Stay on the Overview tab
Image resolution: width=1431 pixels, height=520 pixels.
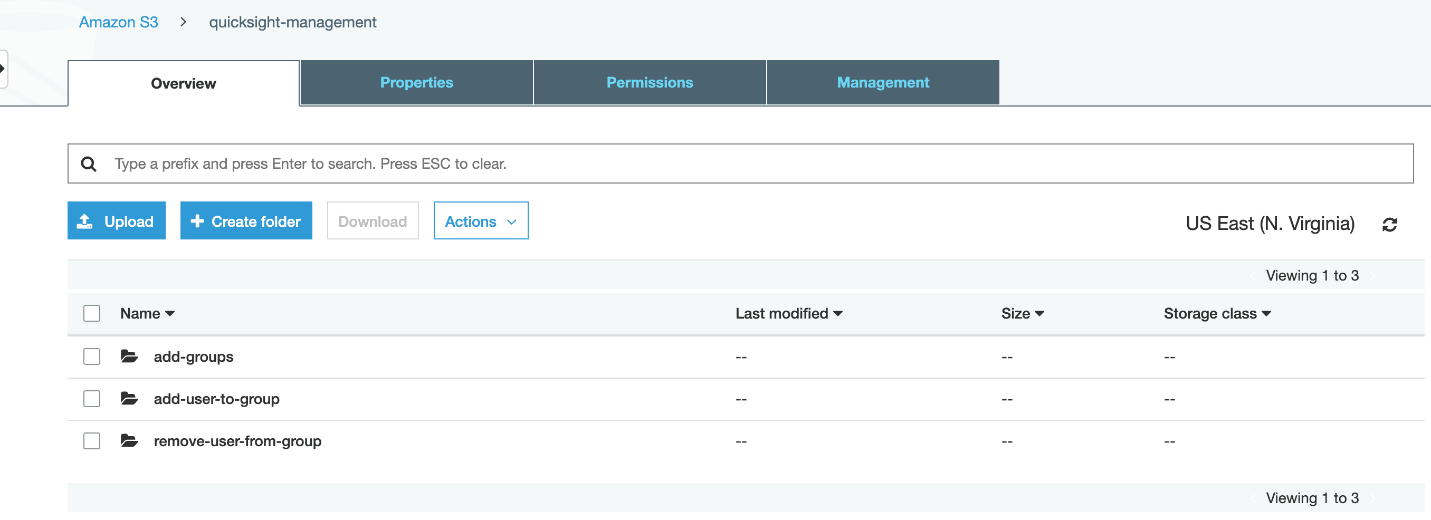(x=184, y=83)
